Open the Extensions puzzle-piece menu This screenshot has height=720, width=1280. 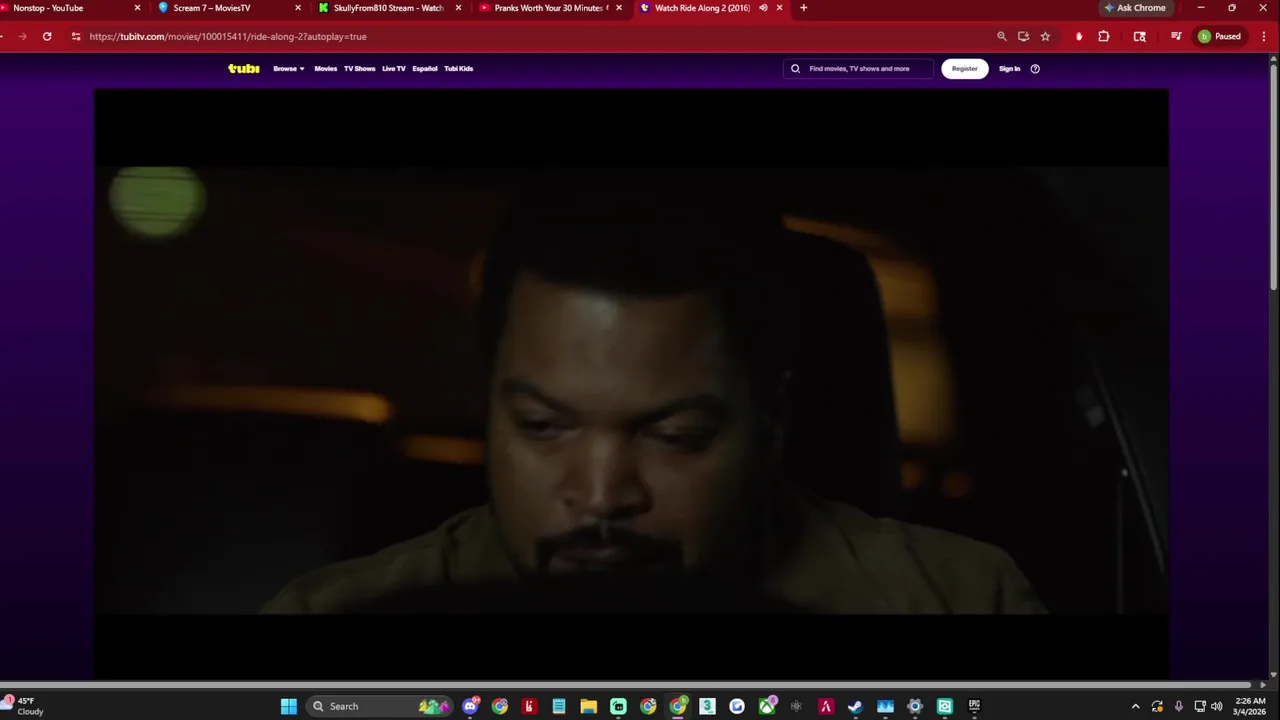pos(1104,36)
